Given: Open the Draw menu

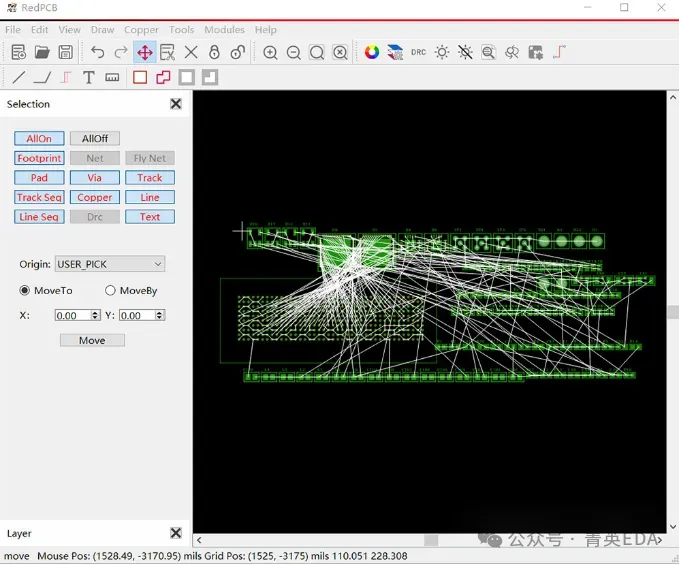Looking at the screenshot, I should (102, 29).
